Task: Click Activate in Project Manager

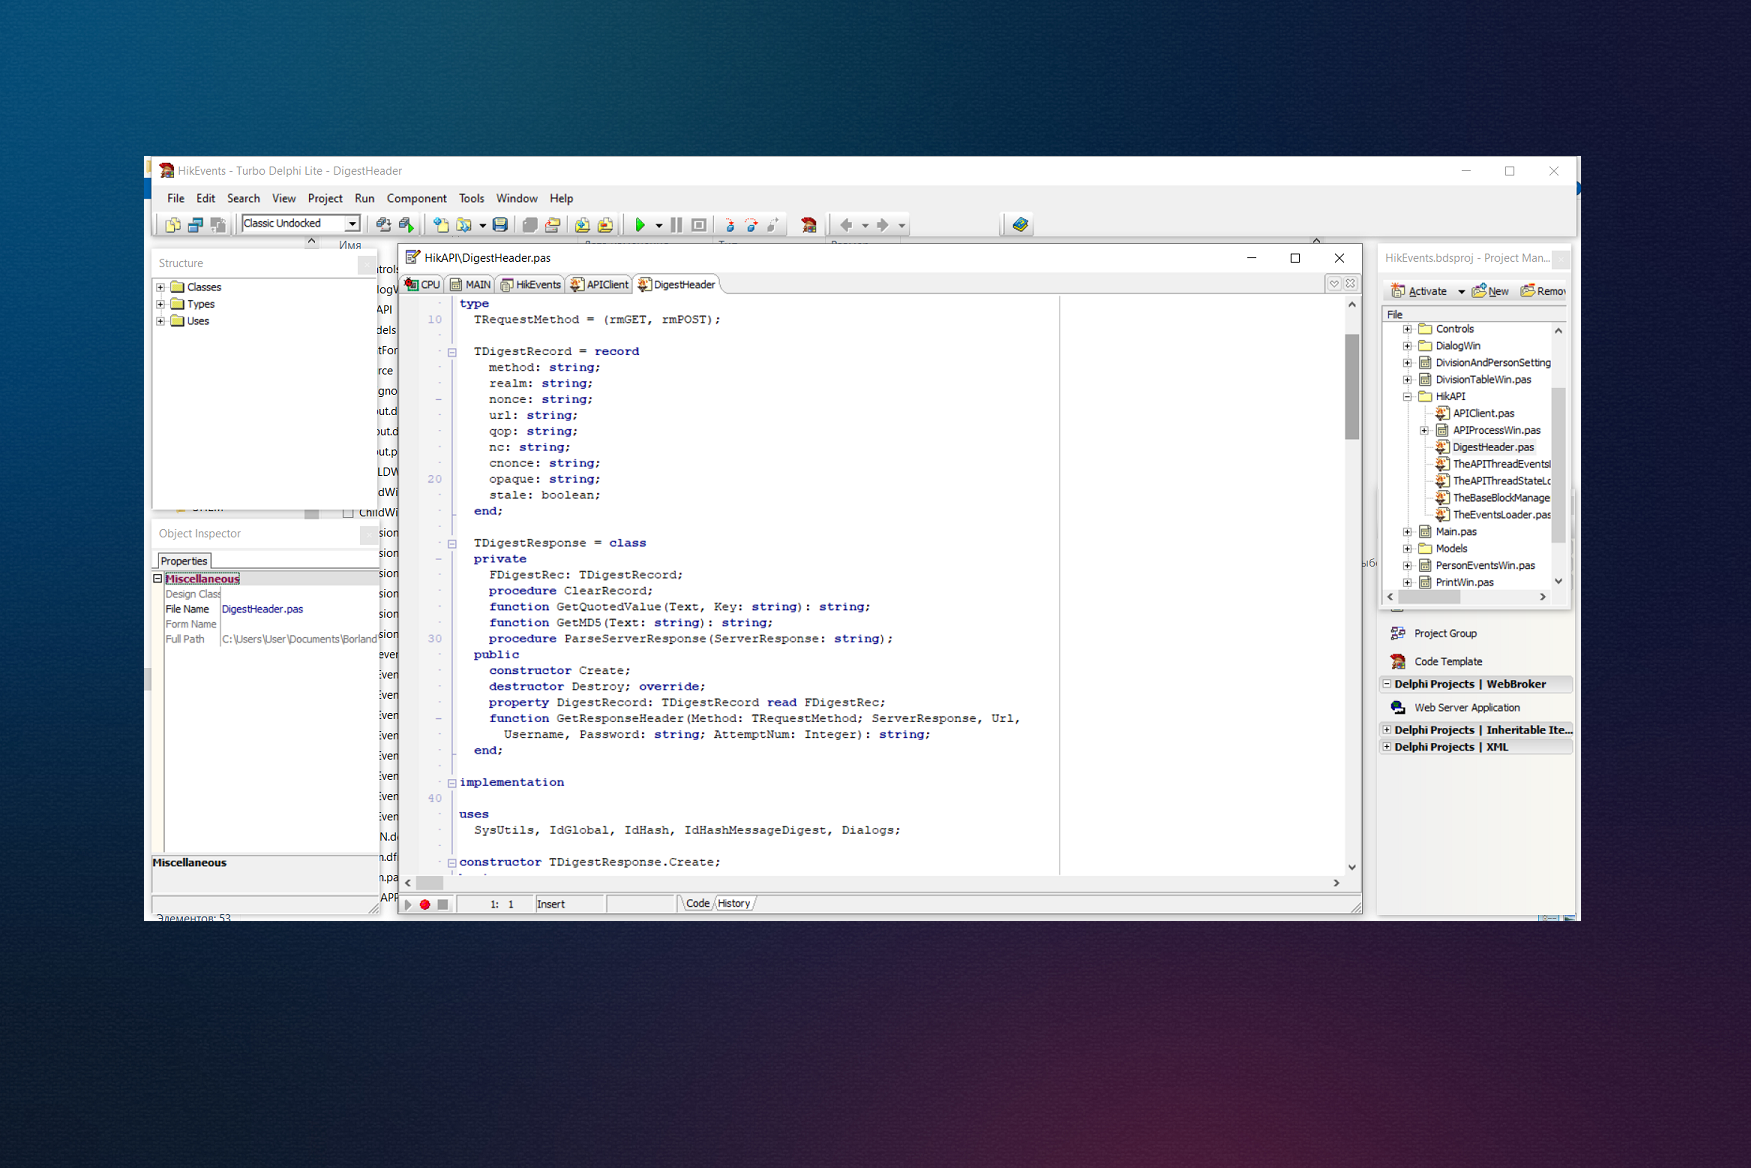Action: coord(1419,292)
